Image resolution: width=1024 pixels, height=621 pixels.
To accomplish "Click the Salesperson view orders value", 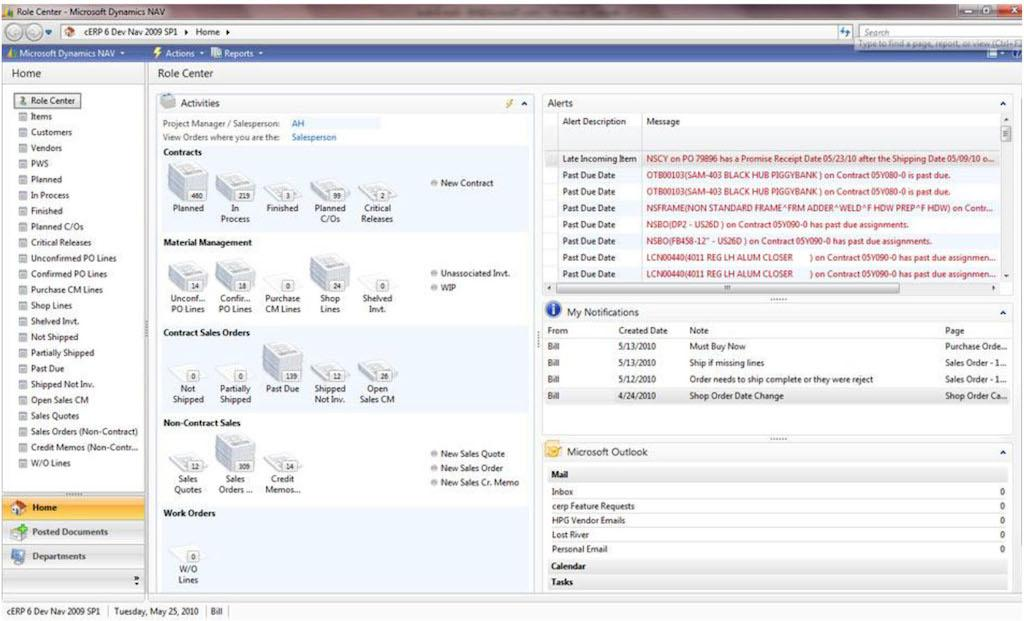I will tap(313, 137).
